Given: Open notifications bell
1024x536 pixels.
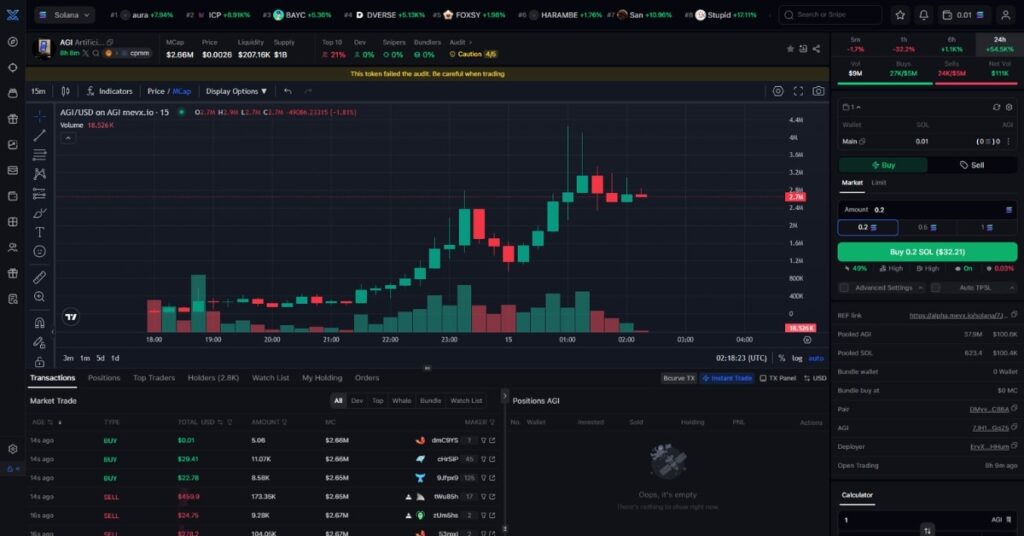Looking at the screenshot, I should [x=923, y=15].
